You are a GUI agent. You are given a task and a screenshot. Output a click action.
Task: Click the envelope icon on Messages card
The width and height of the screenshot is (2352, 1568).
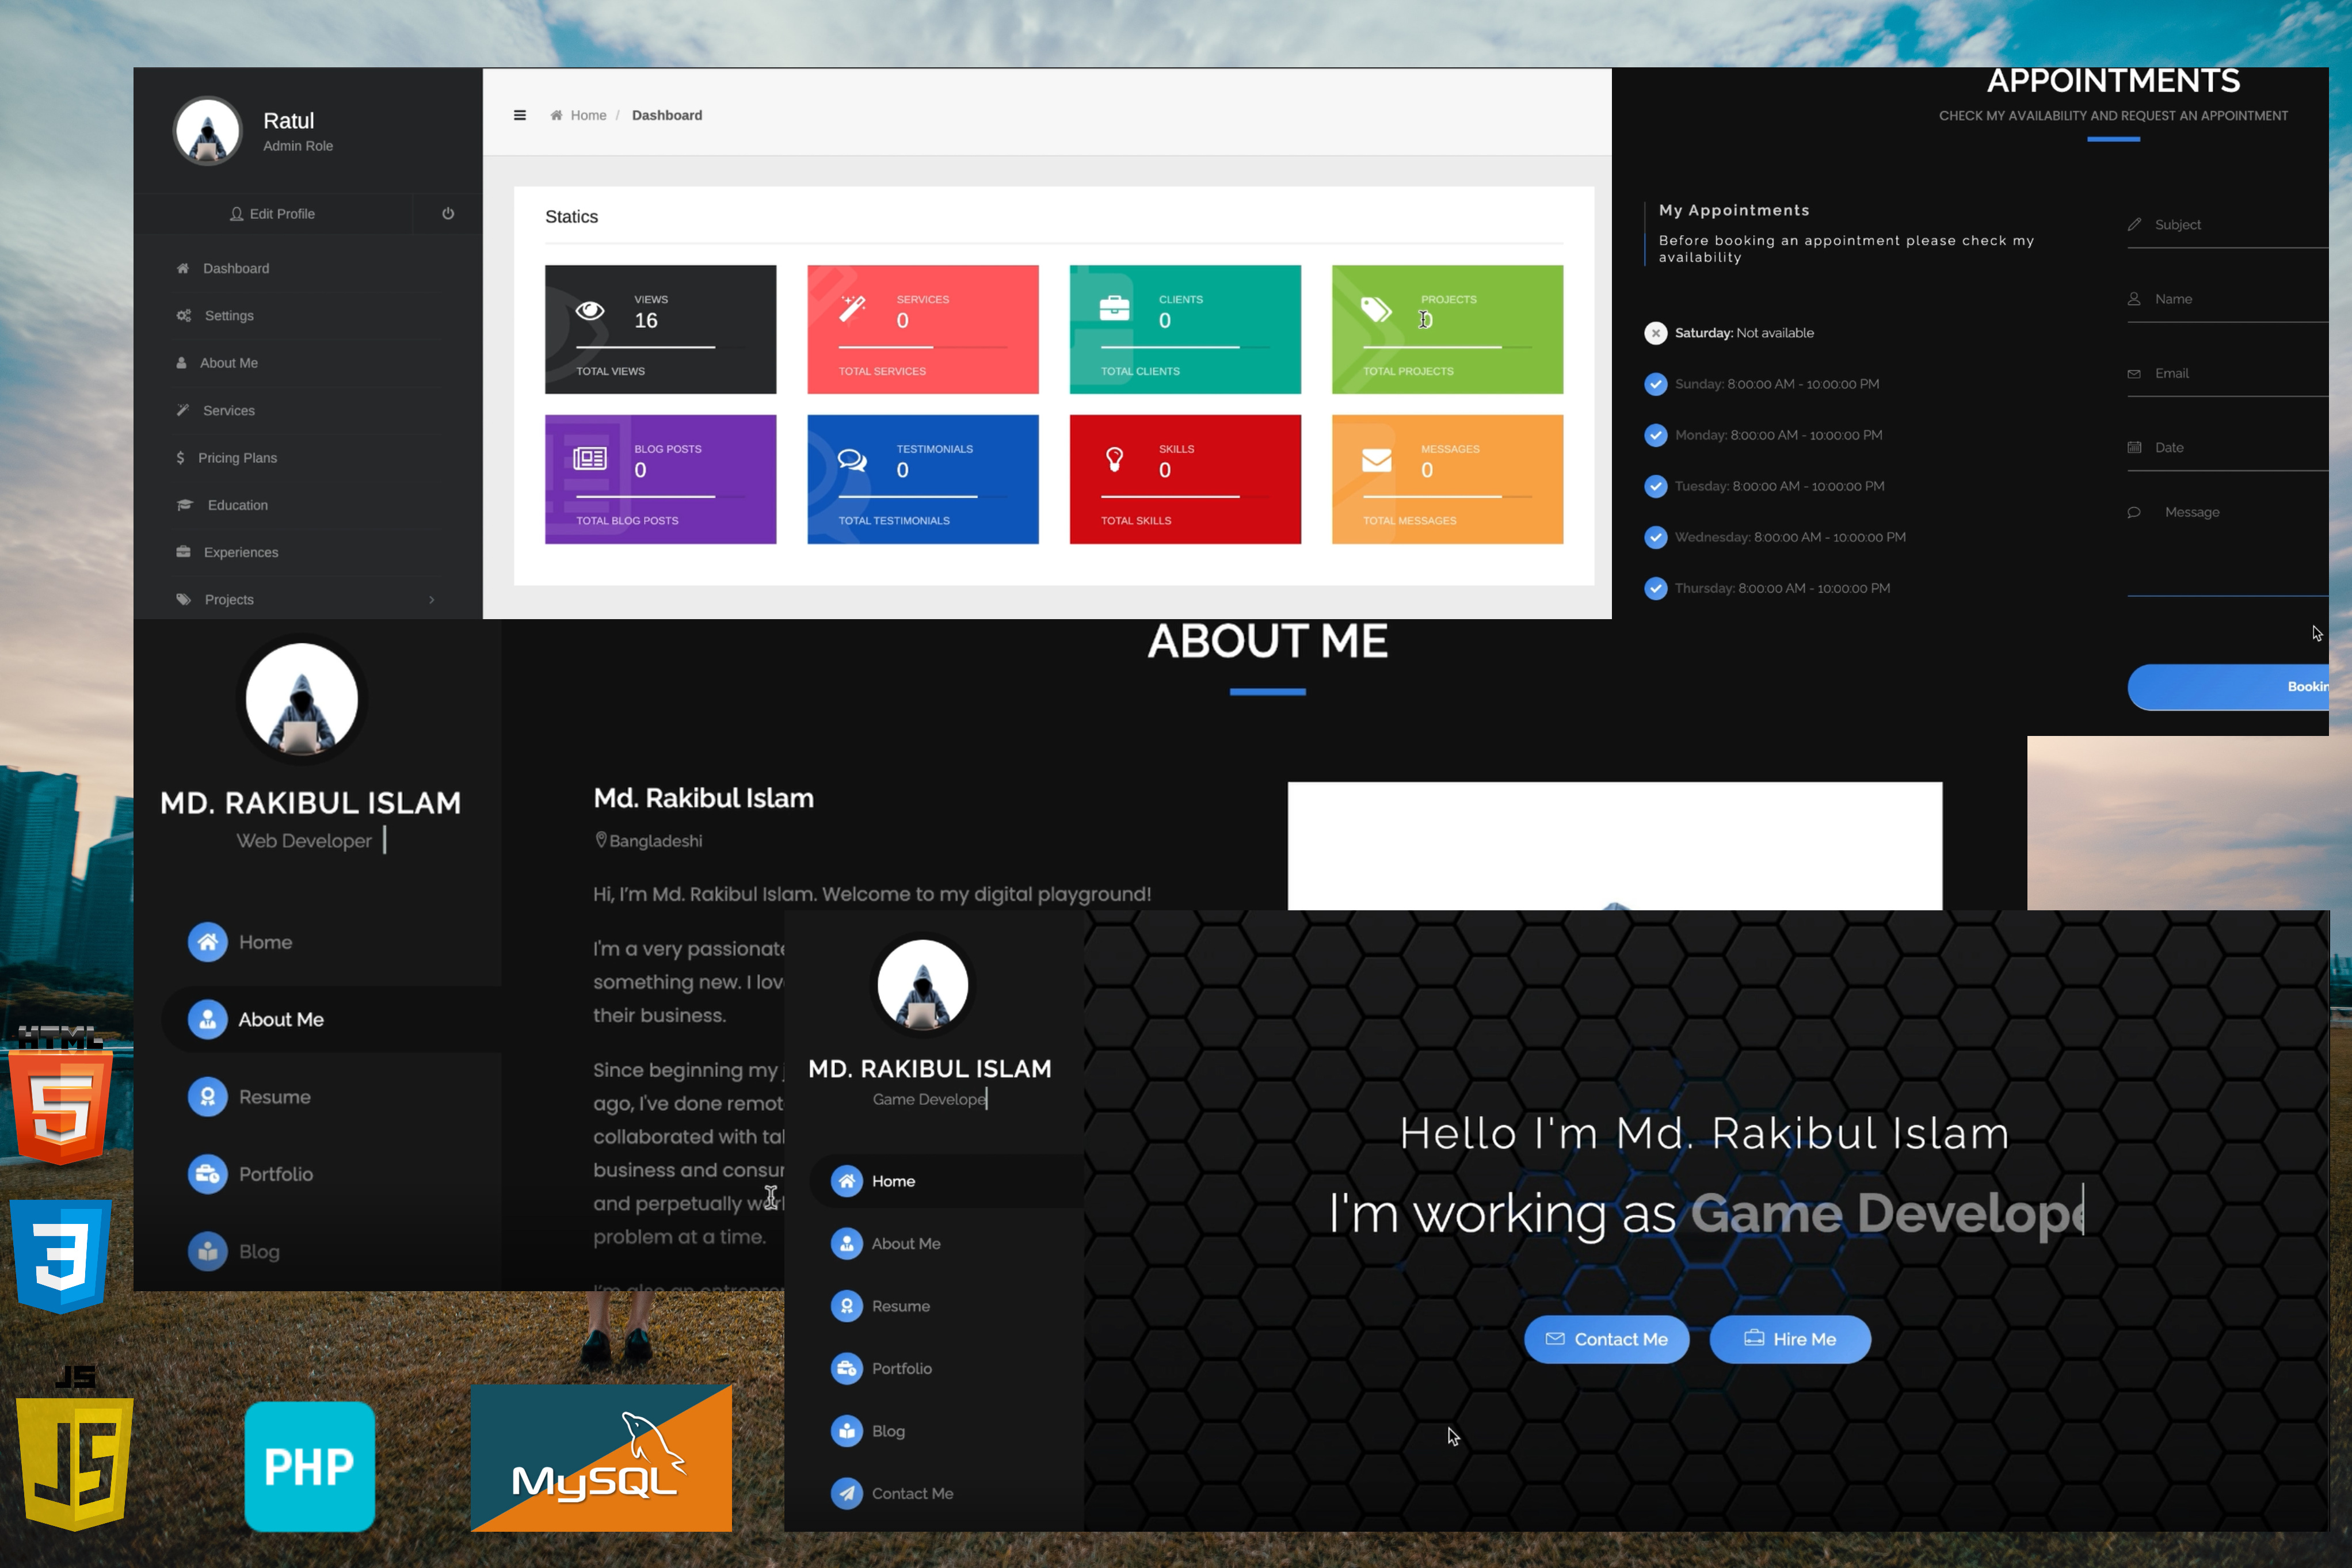click(1377, 460)
